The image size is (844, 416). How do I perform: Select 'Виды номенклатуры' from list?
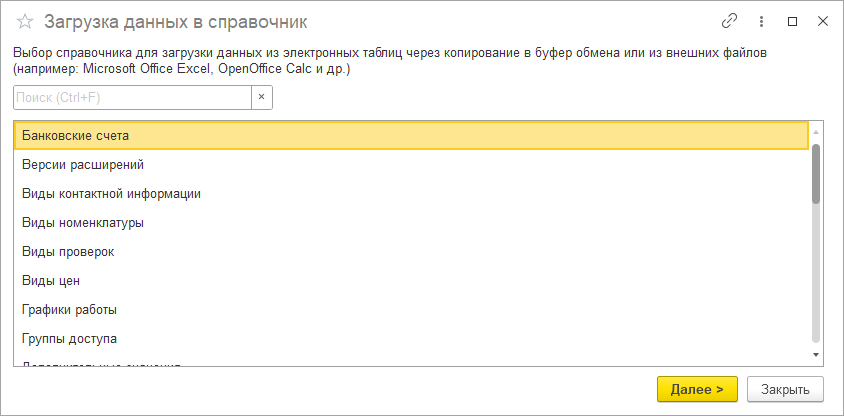83,222
